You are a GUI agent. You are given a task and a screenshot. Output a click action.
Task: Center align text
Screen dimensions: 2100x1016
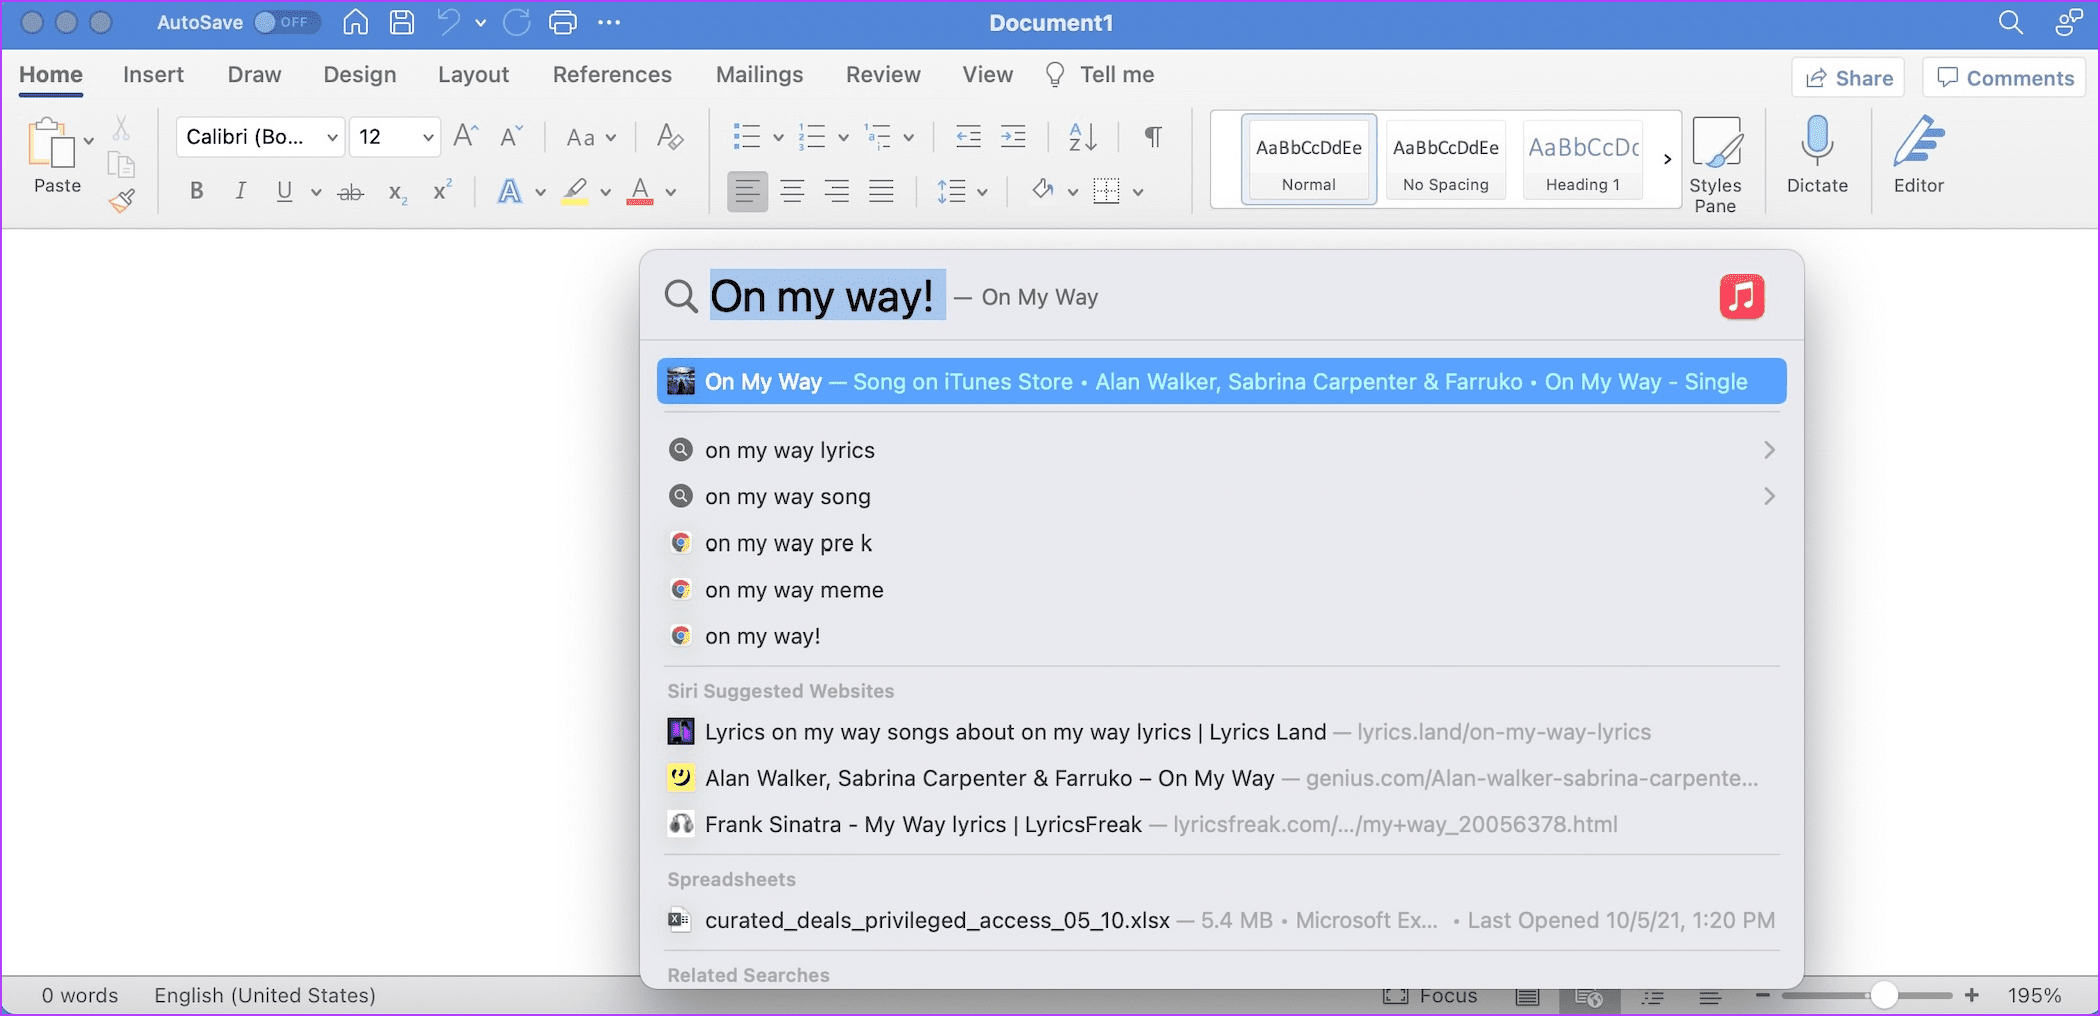(x=792, y=191)
